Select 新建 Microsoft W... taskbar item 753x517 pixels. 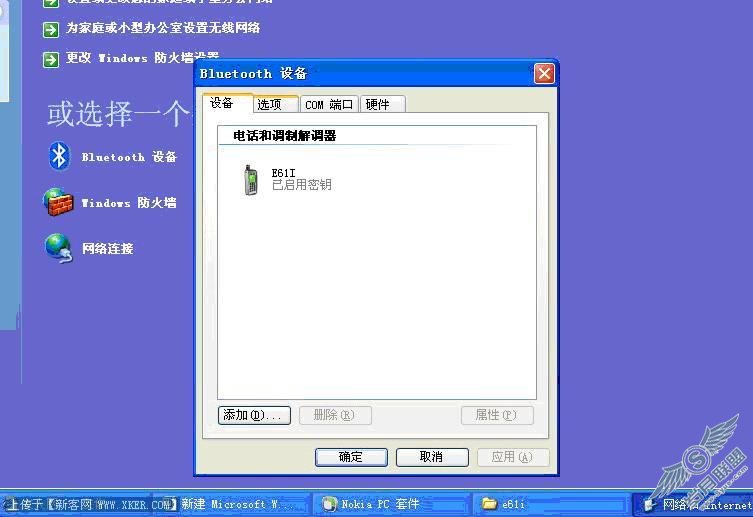(x=237, y=504)
